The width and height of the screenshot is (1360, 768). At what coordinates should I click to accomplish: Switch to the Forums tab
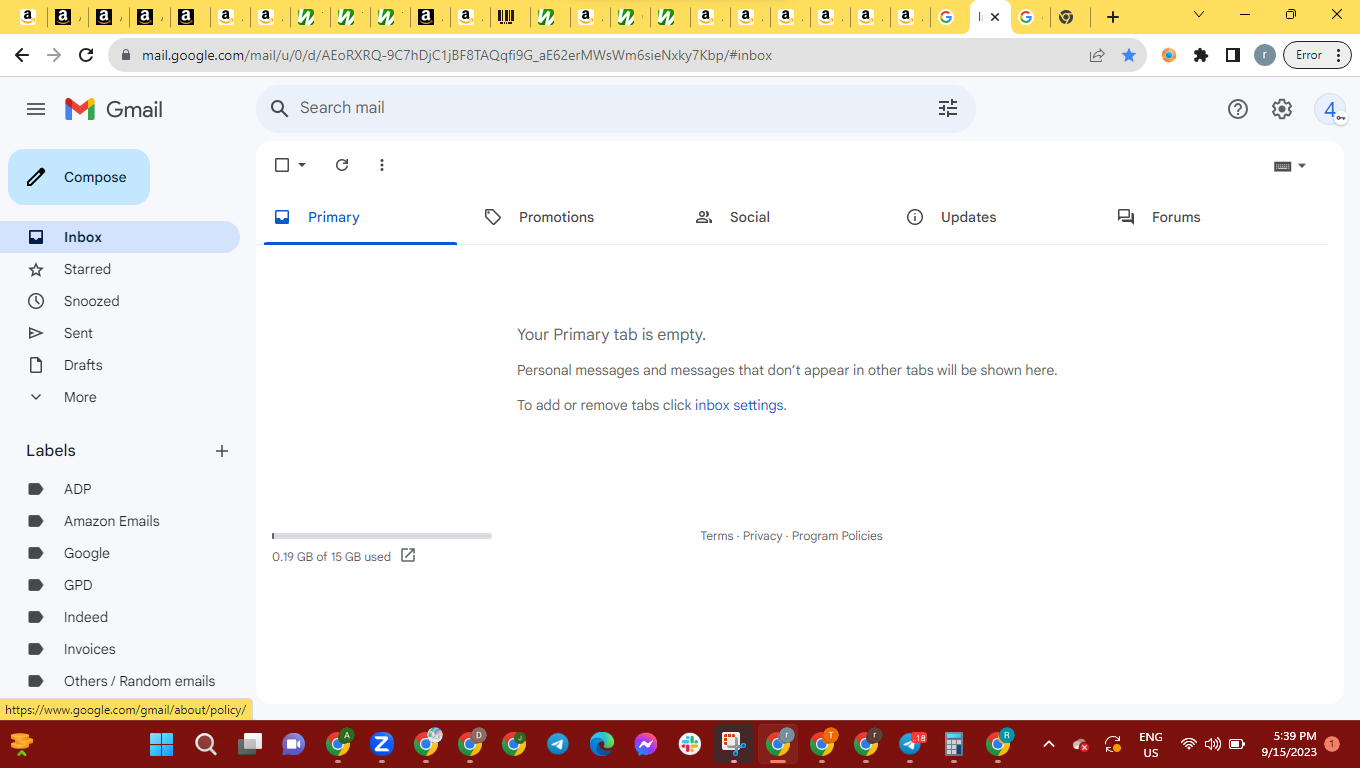[x=1204, y=217]
